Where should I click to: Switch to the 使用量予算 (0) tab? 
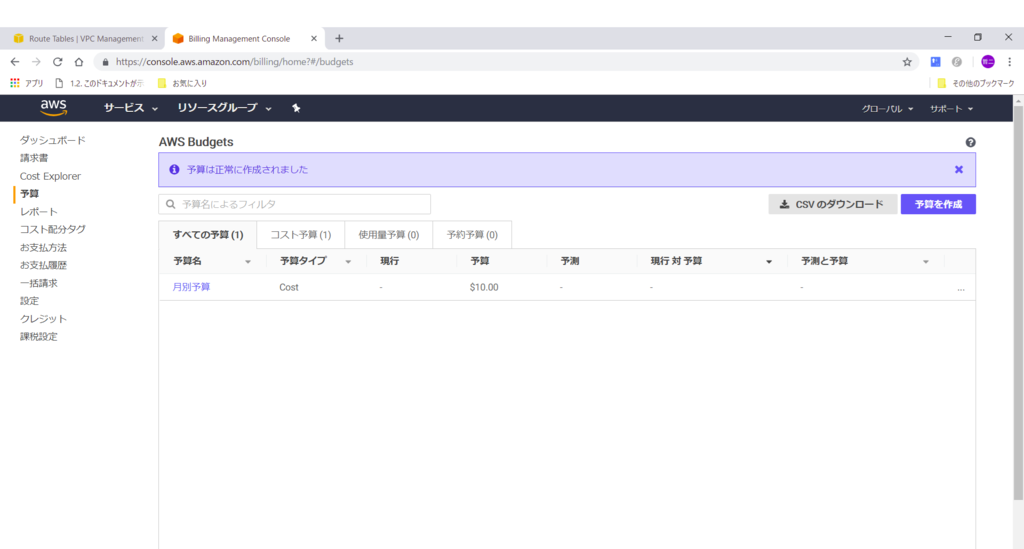[389, 235]
